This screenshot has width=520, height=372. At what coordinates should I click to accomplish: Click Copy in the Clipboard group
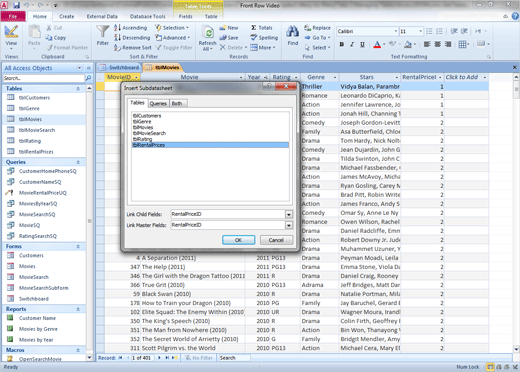(56, 38)
